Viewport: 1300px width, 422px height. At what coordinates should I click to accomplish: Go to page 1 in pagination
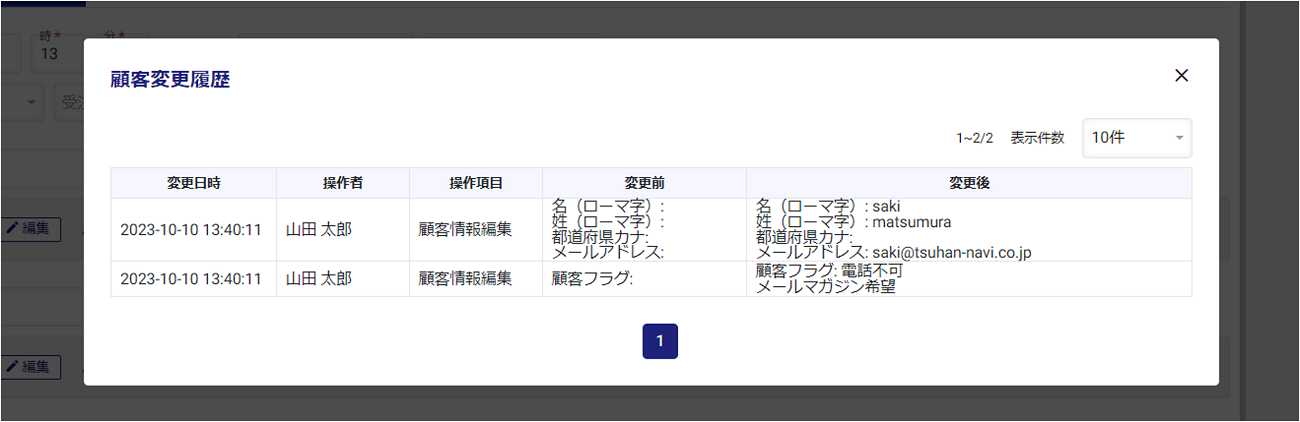[x=660, y=341]
